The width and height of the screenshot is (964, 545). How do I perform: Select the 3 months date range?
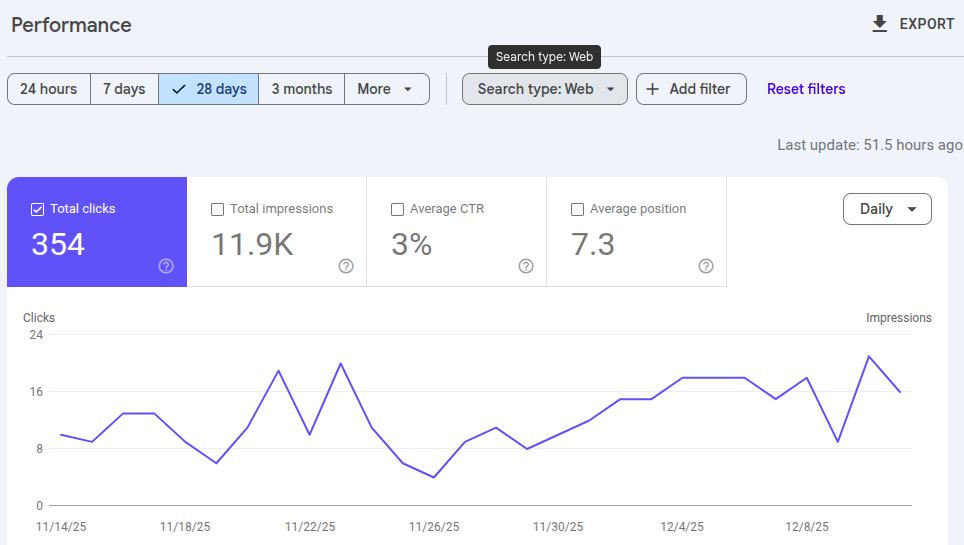302,89
